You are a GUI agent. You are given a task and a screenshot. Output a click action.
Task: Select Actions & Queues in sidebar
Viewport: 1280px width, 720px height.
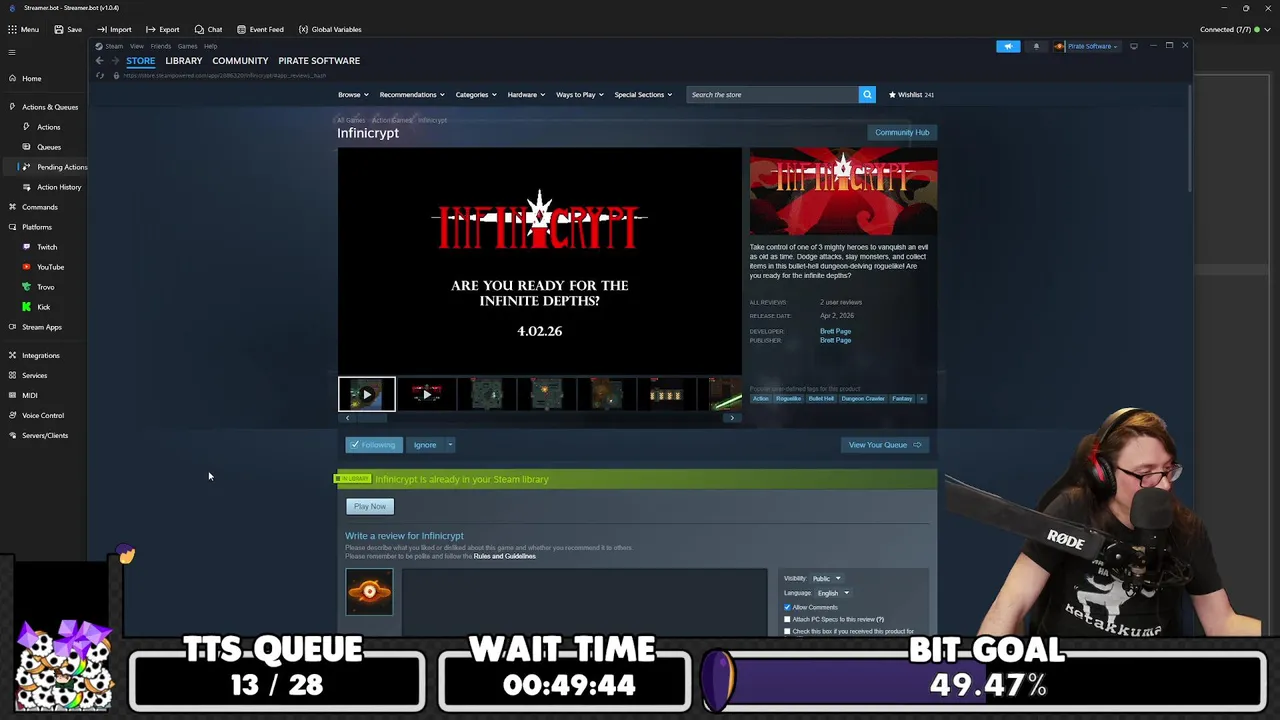pyautogui.click(x=50, y=107)
